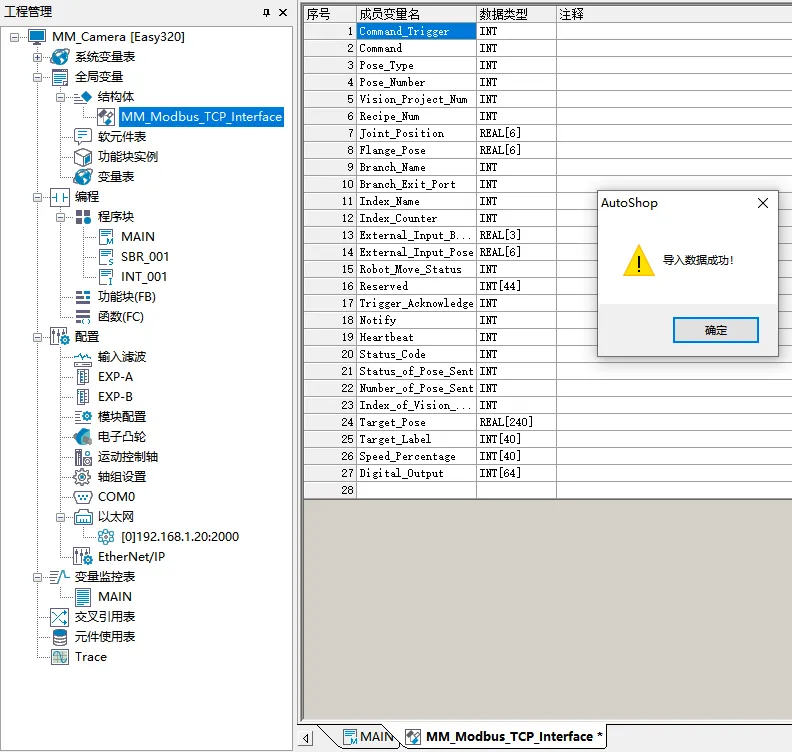Collapse the 编程 node
Screen dimensions: 792x752
click(x=37, y=197)
